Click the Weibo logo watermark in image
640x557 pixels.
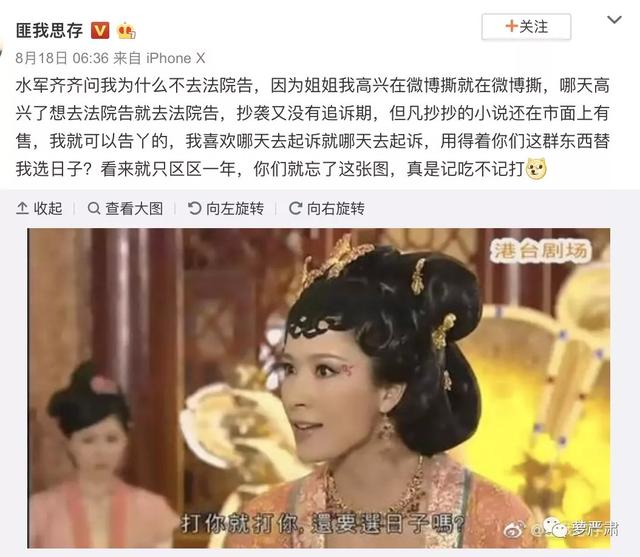pos(514,530)
